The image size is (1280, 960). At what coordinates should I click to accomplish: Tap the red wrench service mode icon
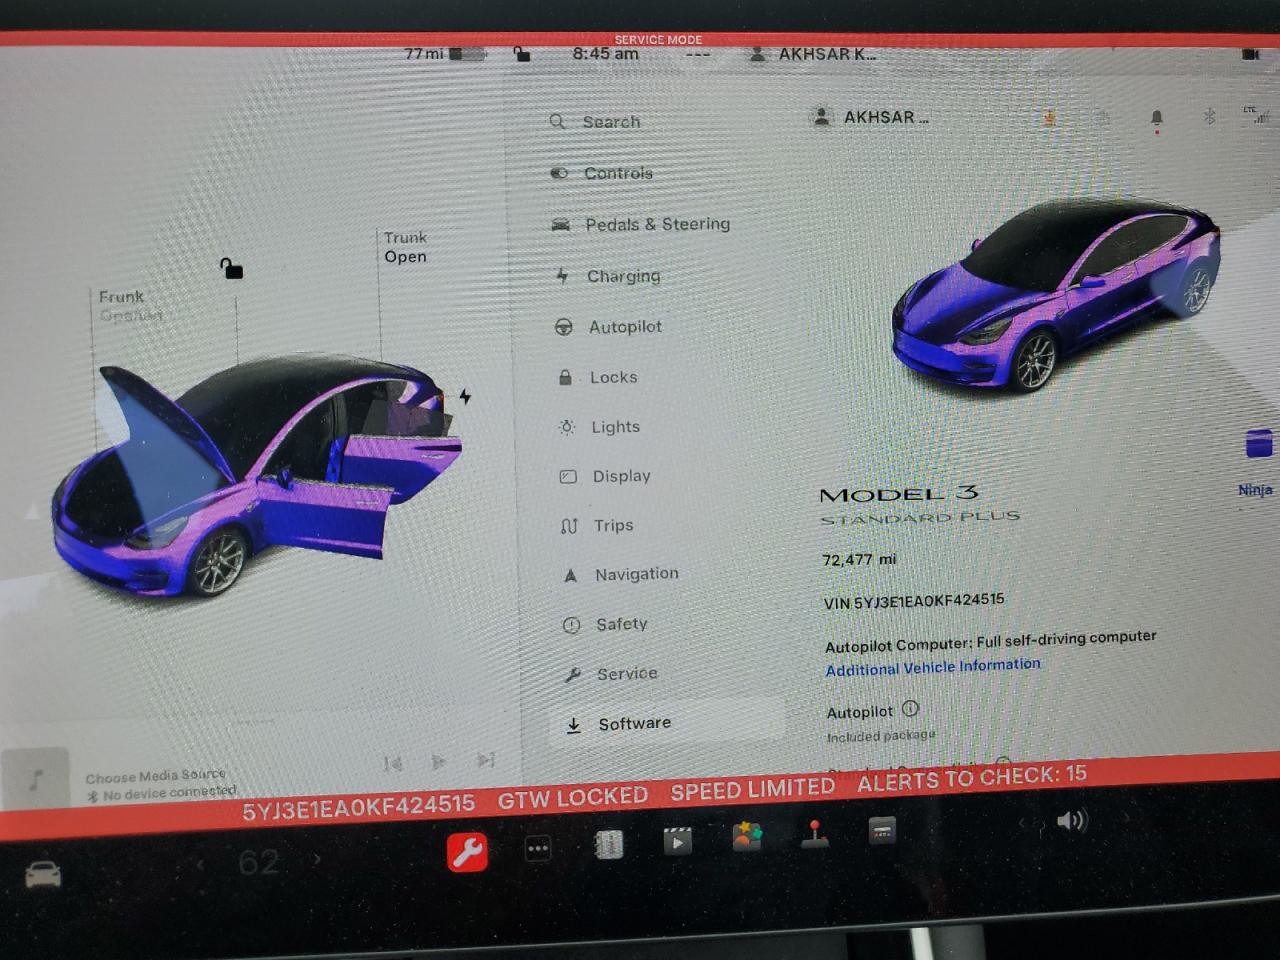pos(467,853)
